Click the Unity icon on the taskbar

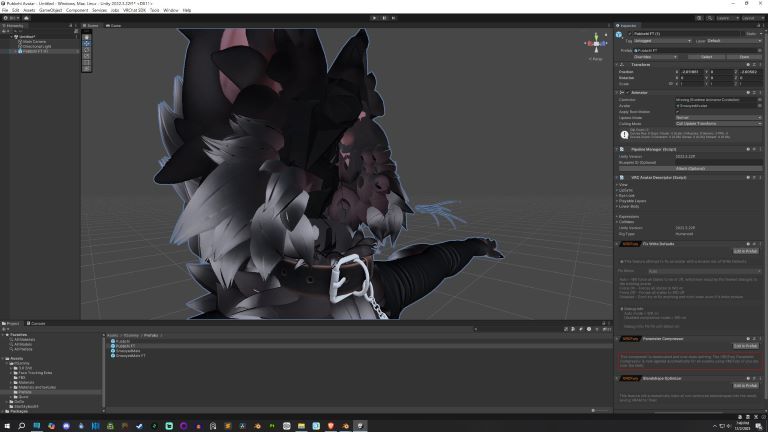coord(360,426)
